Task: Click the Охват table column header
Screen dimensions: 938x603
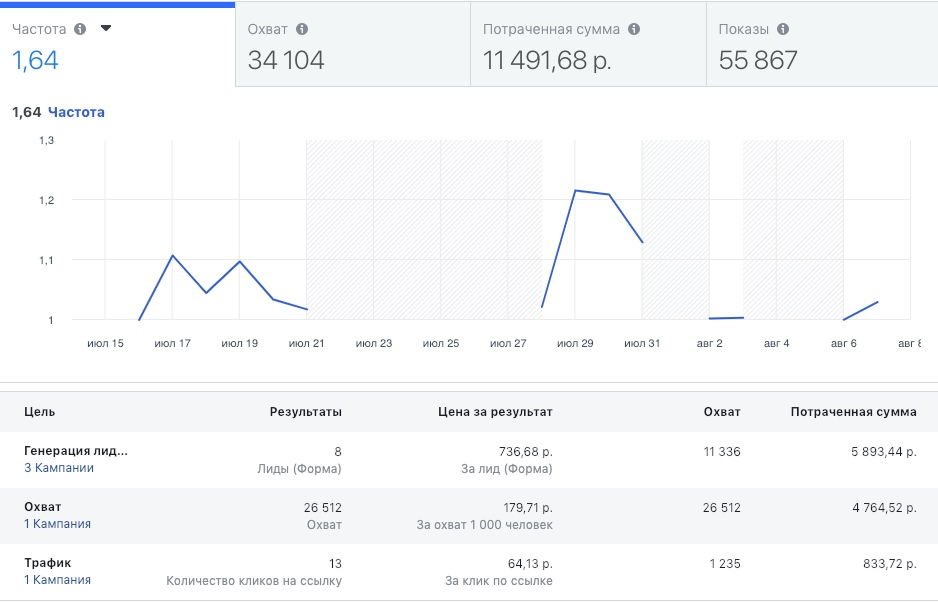Action: (722, 412)
